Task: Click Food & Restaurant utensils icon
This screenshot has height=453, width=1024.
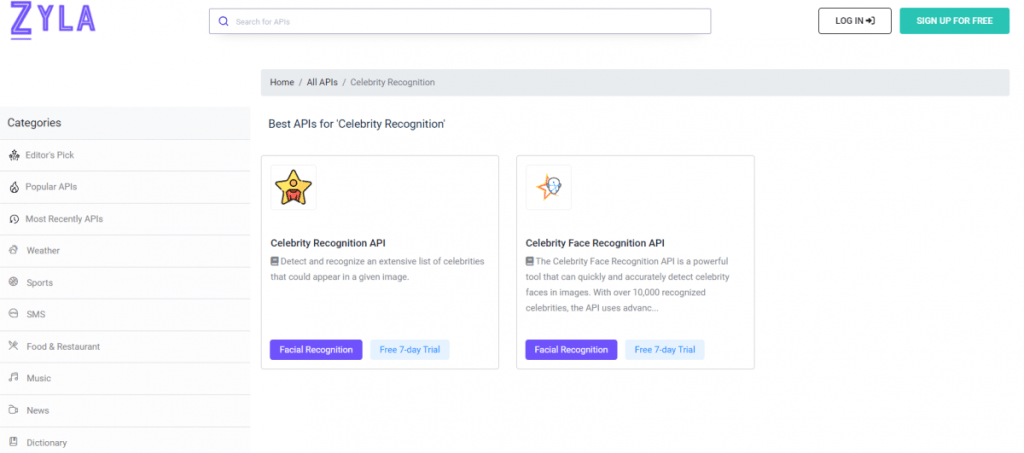Action: click(x=14, y=346)
